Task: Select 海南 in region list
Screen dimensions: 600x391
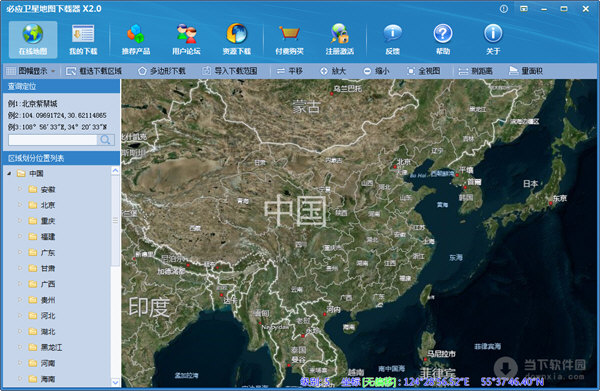Action: point(48,379)
